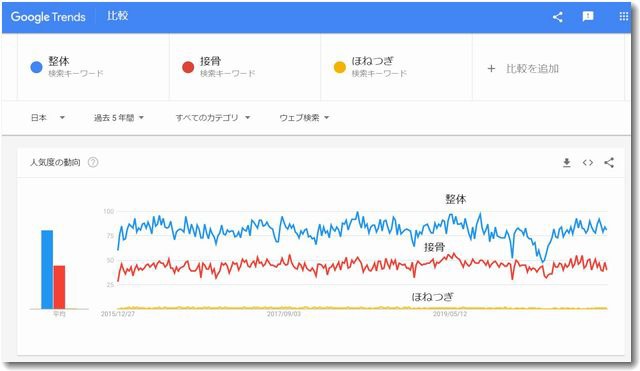The image size is (640, 371).
Task: Select the 接骨 search term card
Action: (245, 67)
